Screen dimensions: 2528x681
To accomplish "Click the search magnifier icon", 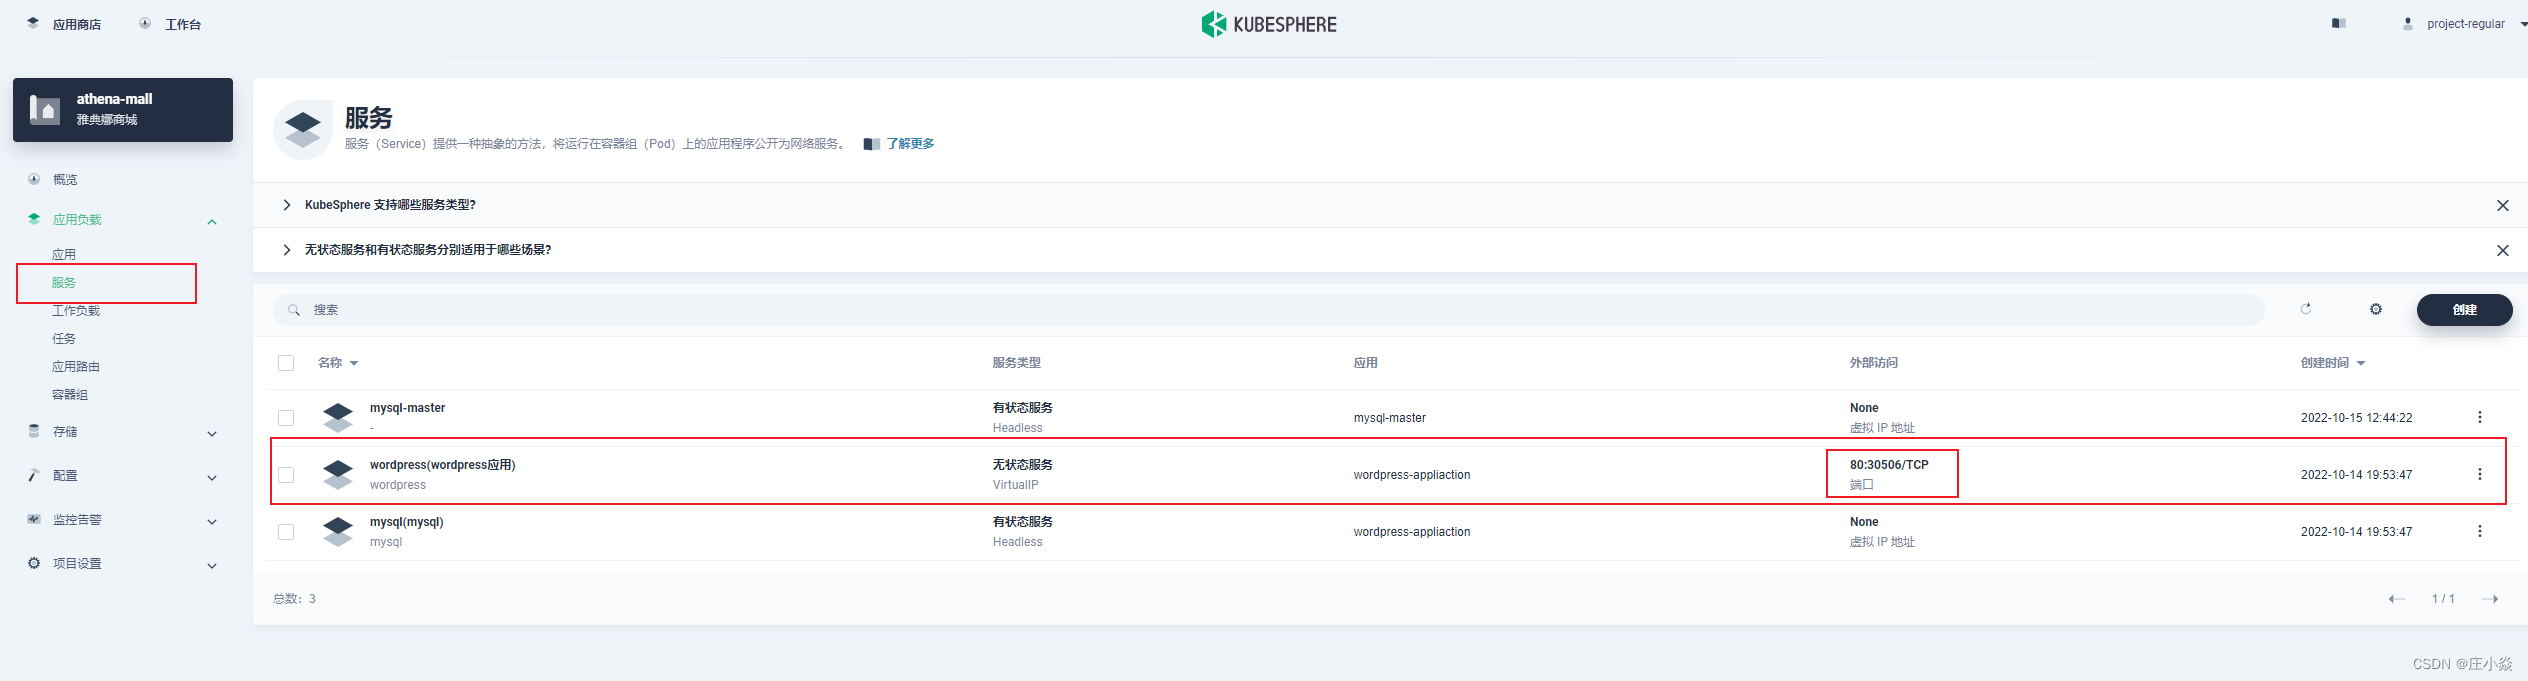I will pos(294,310).
